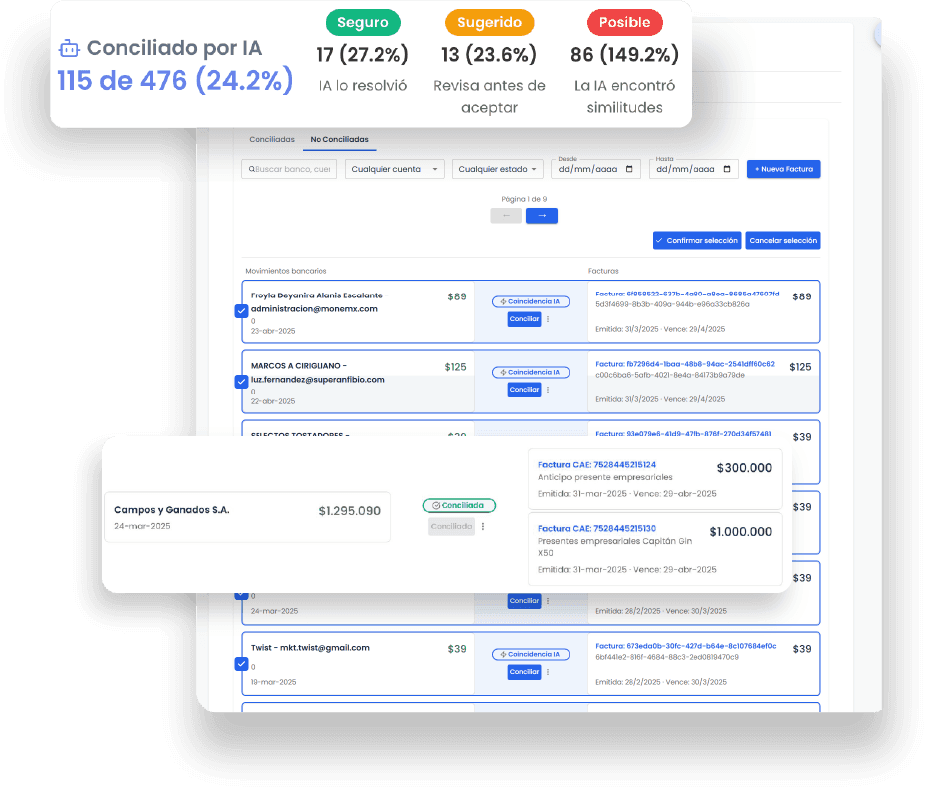Open three-dot menu beside greyed Conciliada
This screenshot has height=789, width=929.
pyautogui.click(x=483, y=526)
